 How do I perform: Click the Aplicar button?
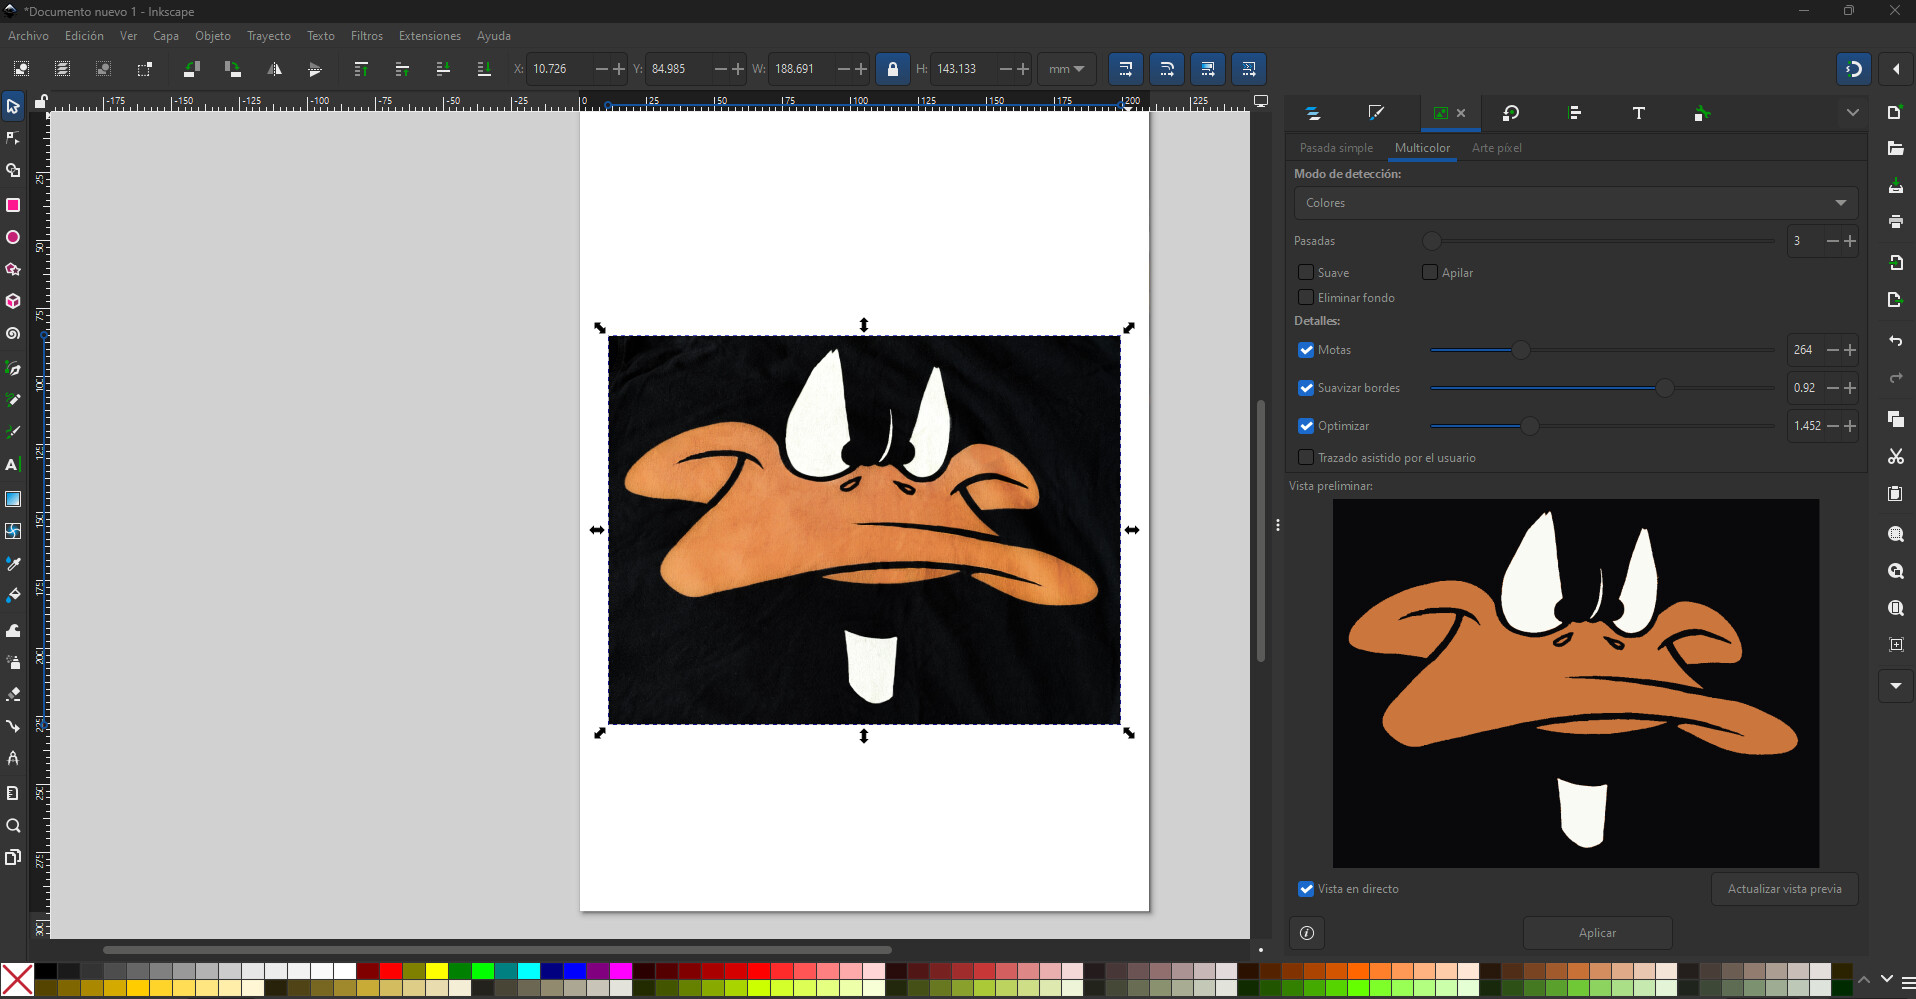click(x=1597, y=933)
